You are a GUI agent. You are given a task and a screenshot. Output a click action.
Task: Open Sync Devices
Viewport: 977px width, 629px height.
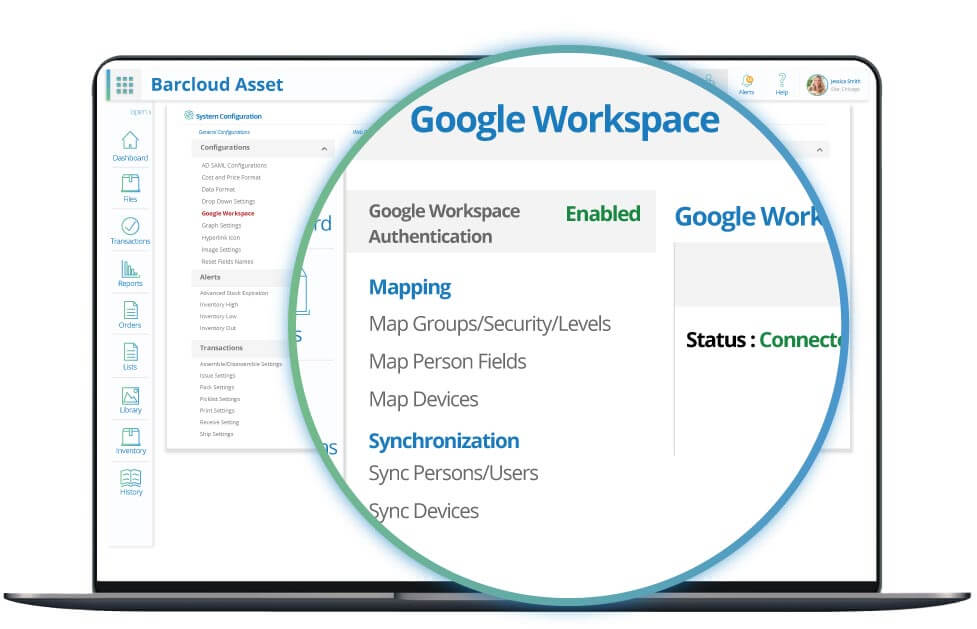click(x=424, y=511)
